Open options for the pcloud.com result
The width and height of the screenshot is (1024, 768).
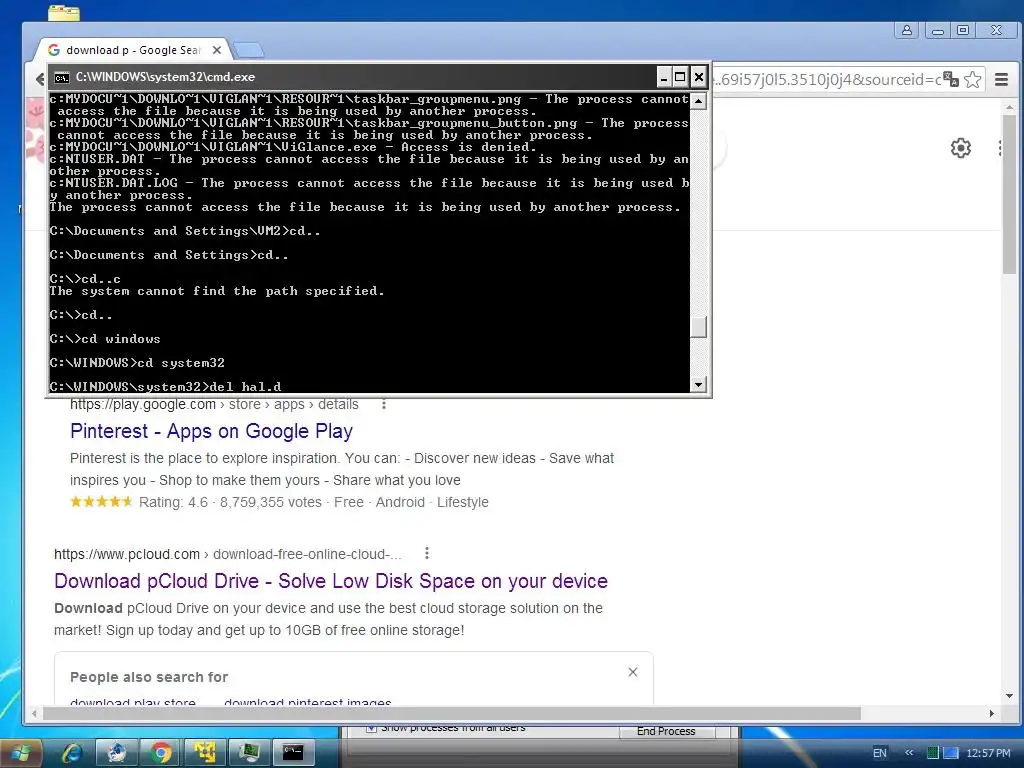point(427,553)
